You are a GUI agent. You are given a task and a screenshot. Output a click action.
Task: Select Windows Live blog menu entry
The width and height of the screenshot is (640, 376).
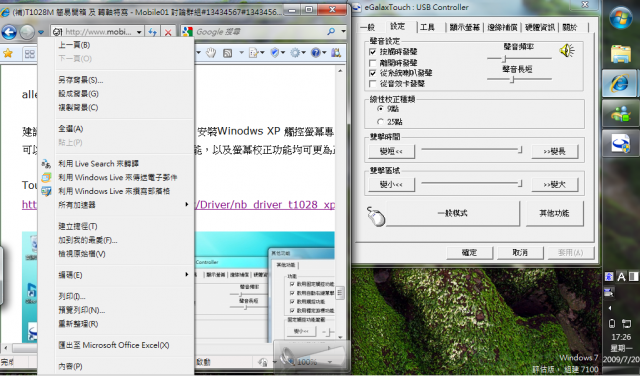(x=116, y=191)
